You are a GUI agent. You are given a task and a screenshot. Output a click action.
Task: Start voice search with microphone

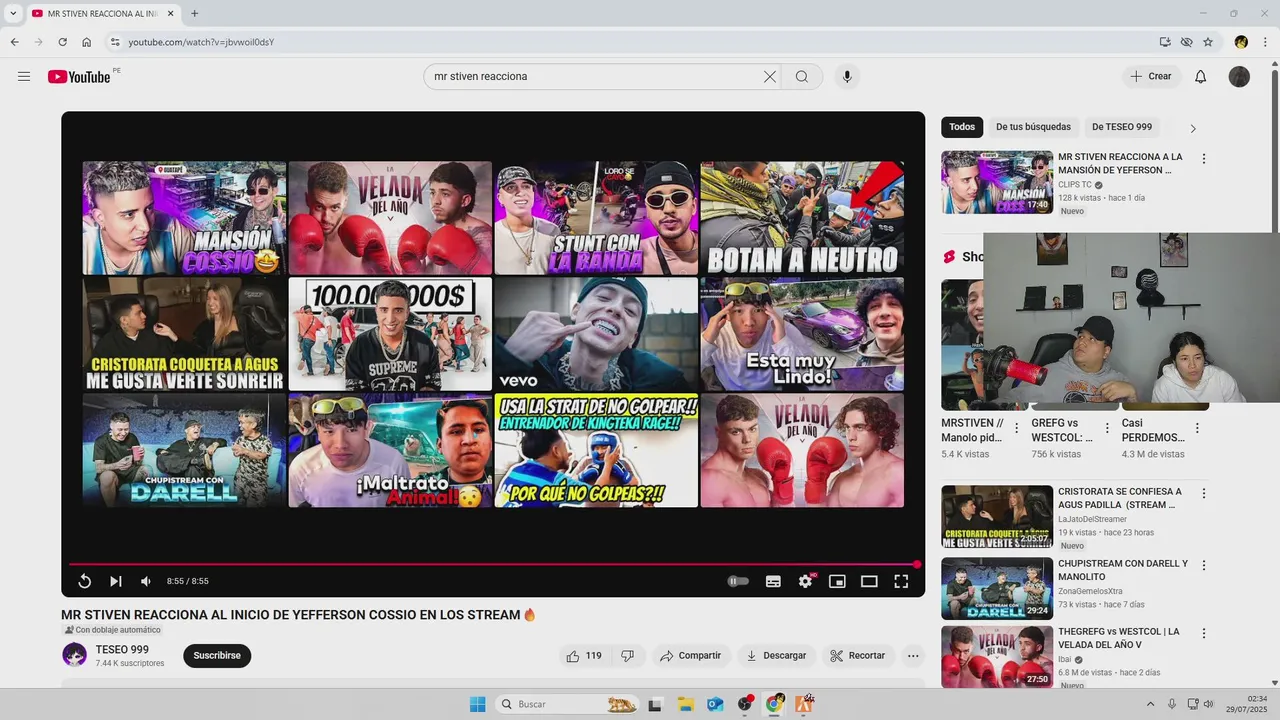847,77
